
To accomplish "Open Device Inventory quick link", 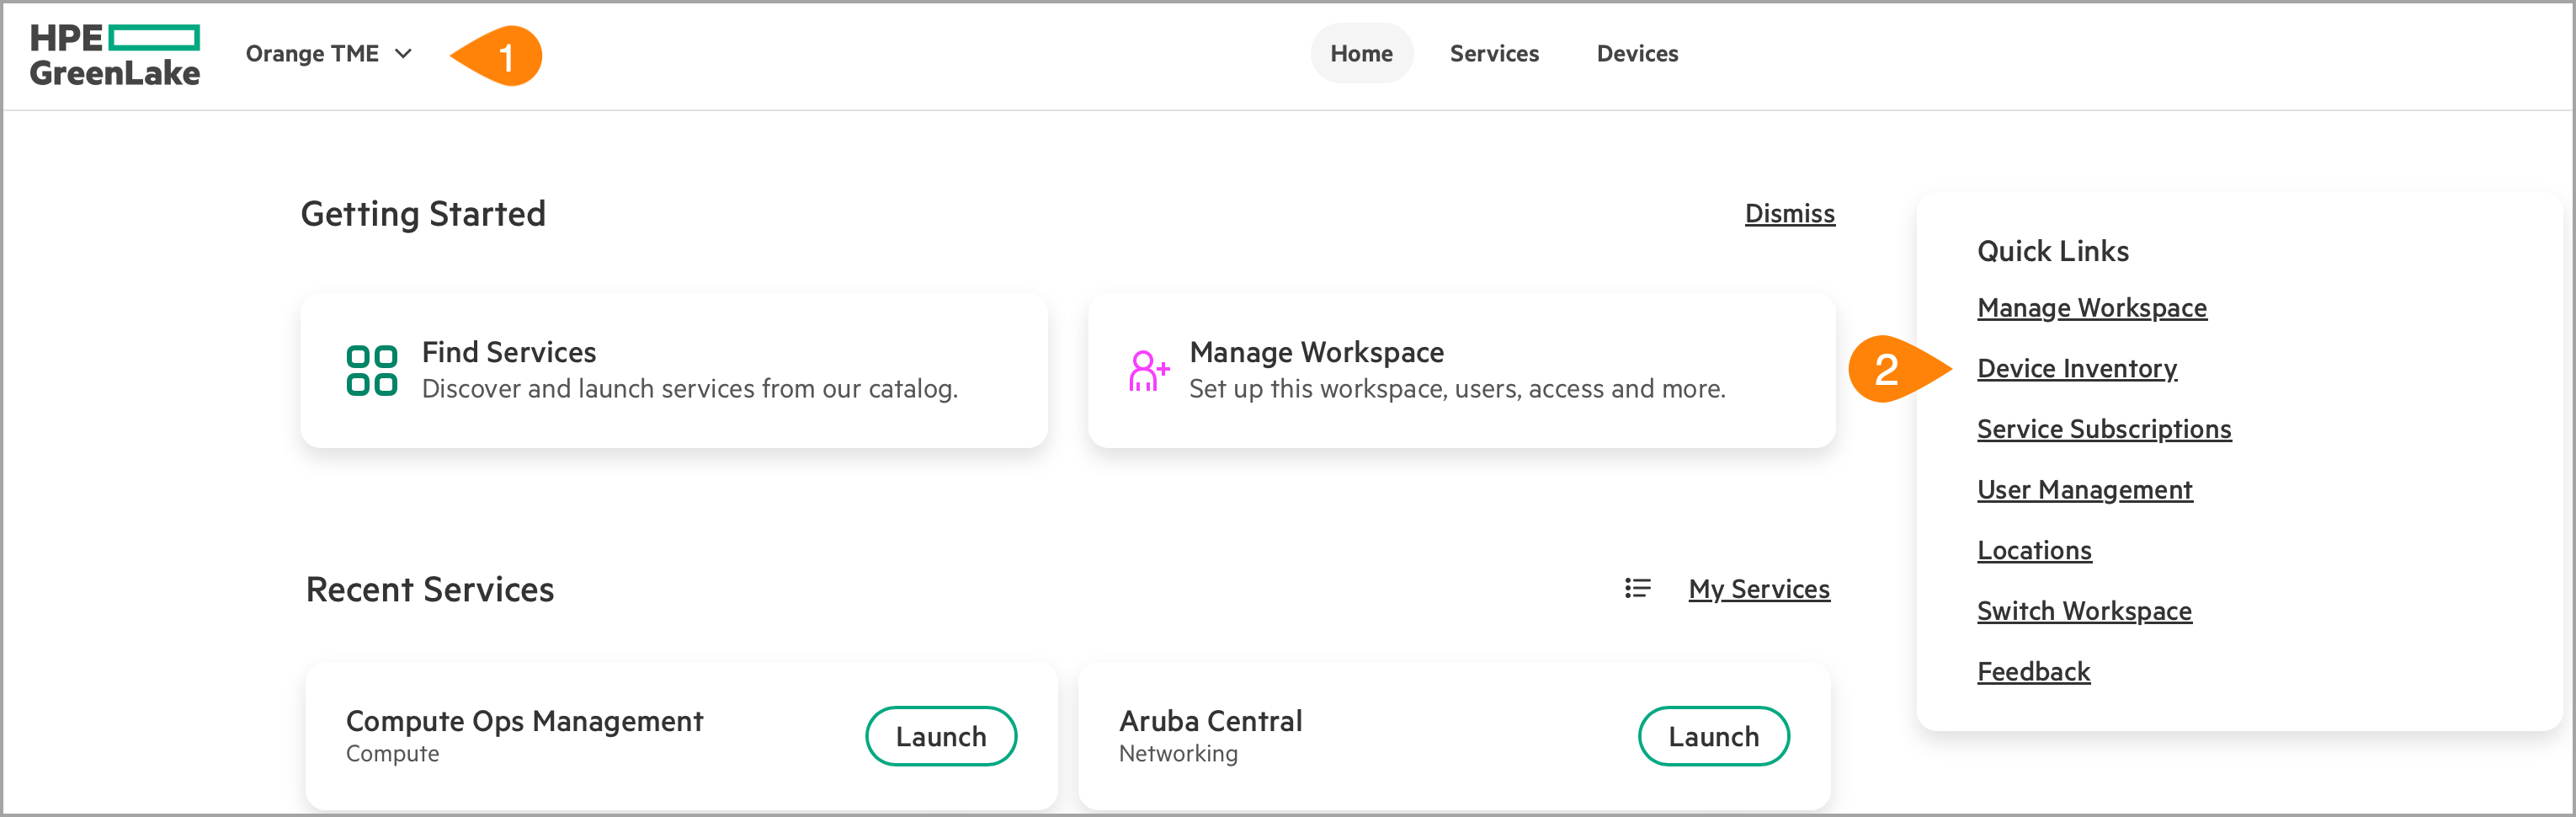I will pos(2077,369).
